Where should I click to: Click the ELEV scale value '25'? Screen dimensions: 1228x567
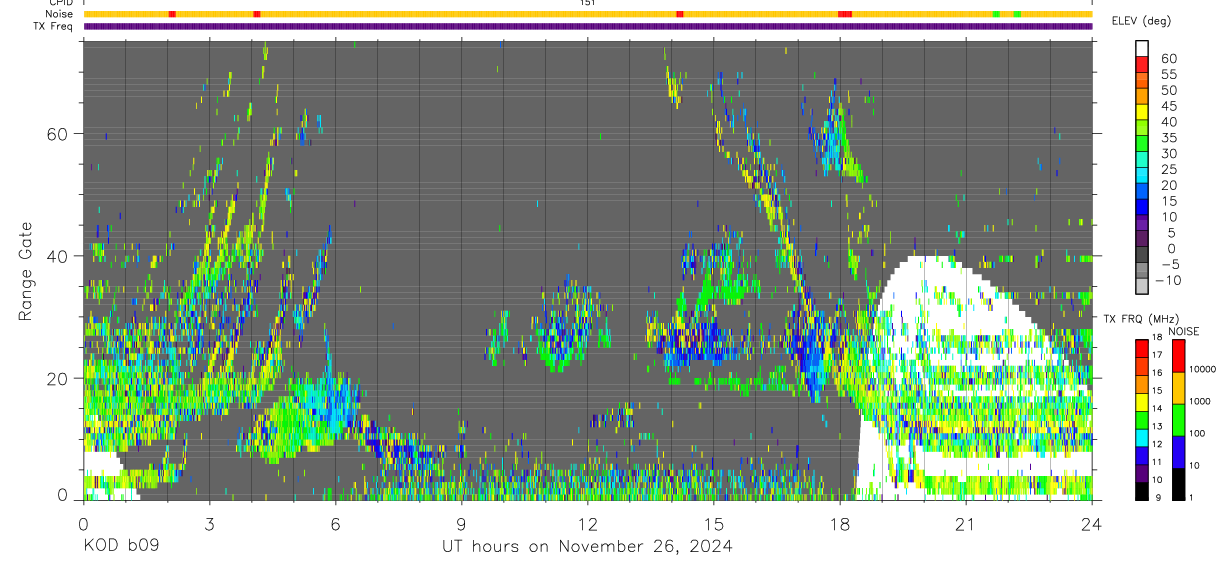[1168, 170]
